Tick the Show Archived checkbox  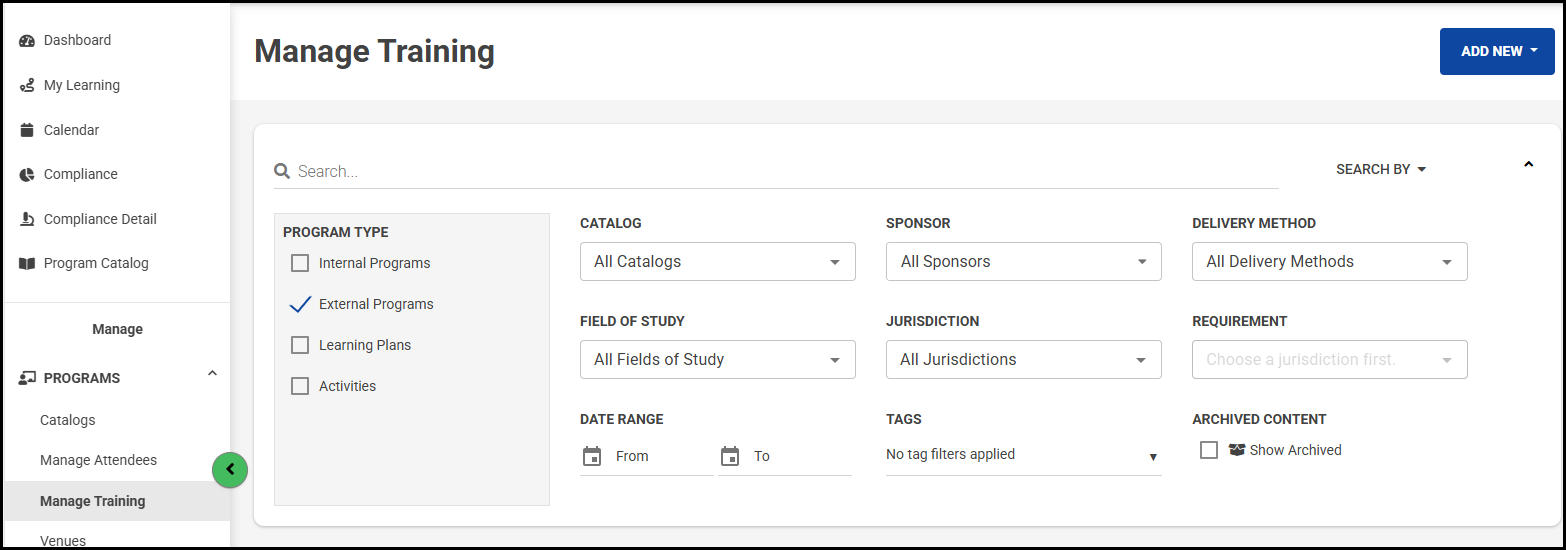point(1209,450)
